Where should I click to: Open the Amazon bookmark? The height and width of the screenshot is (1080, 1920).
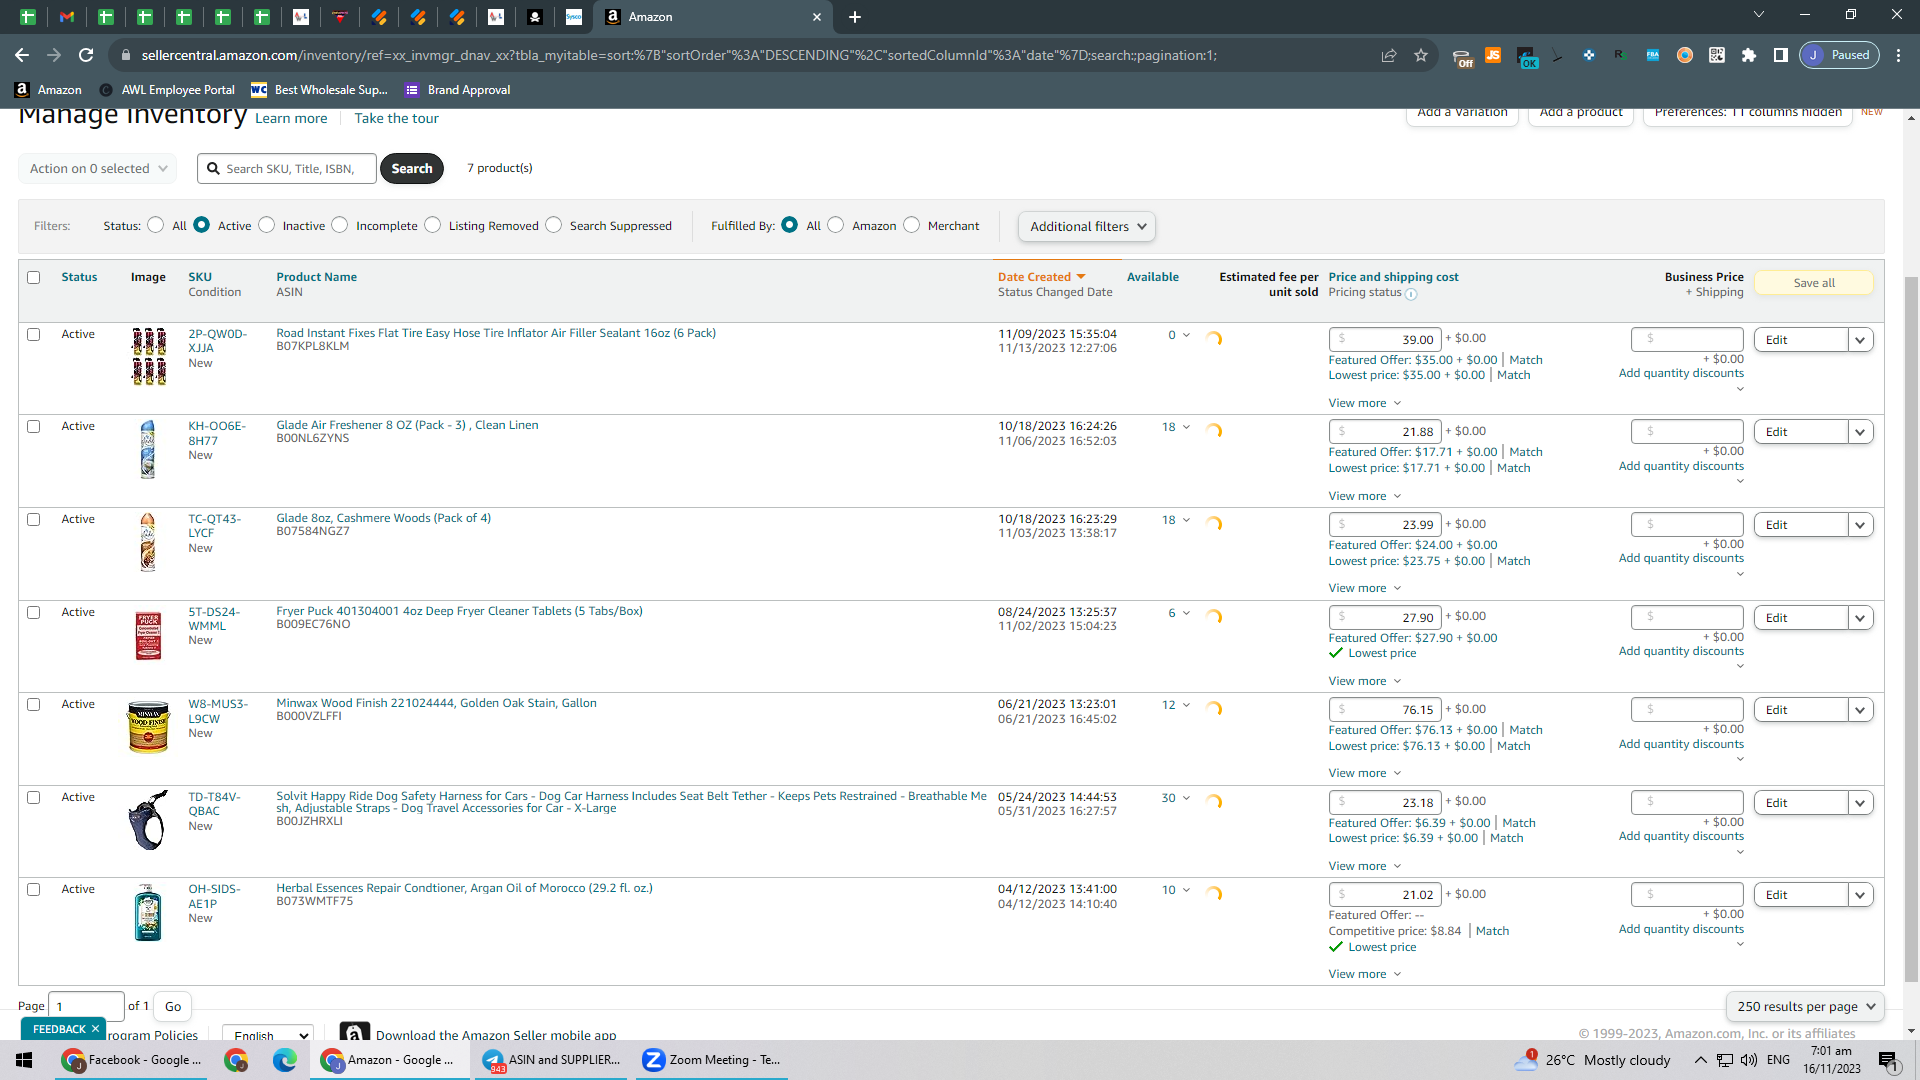pyautogui.click(x=48, y=90)
